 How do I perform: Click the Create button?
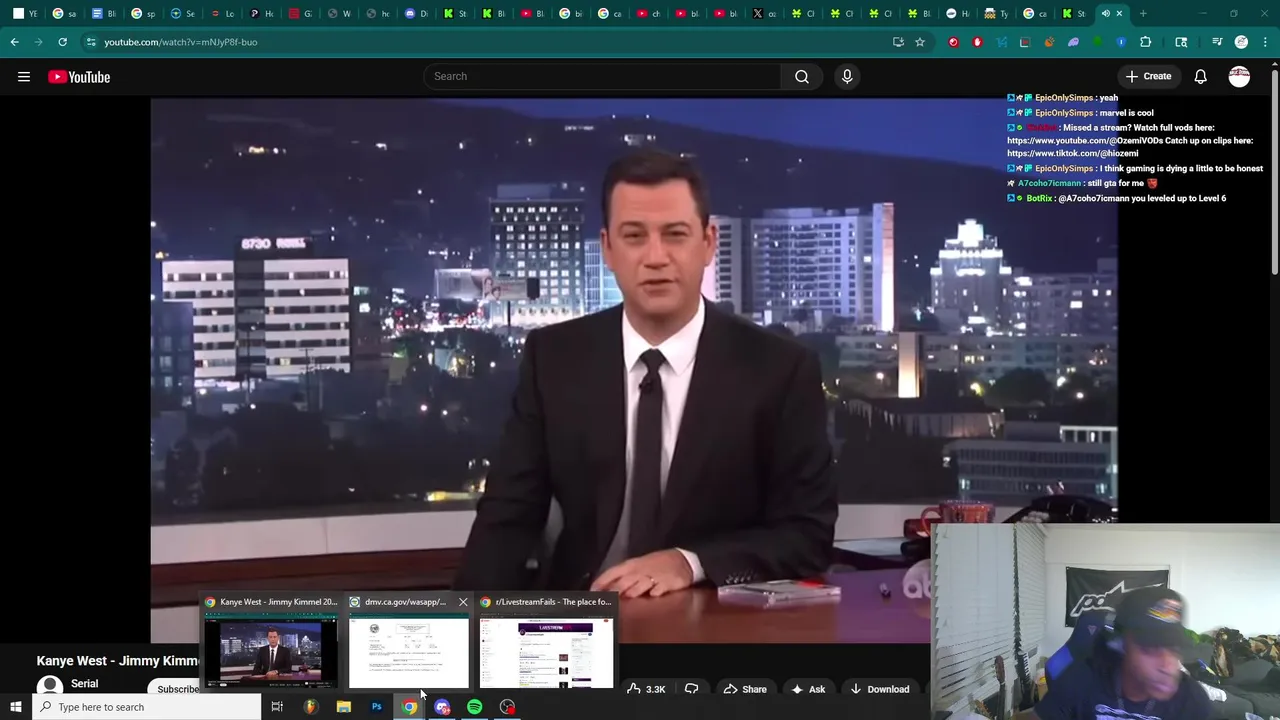coord(1148,76)
